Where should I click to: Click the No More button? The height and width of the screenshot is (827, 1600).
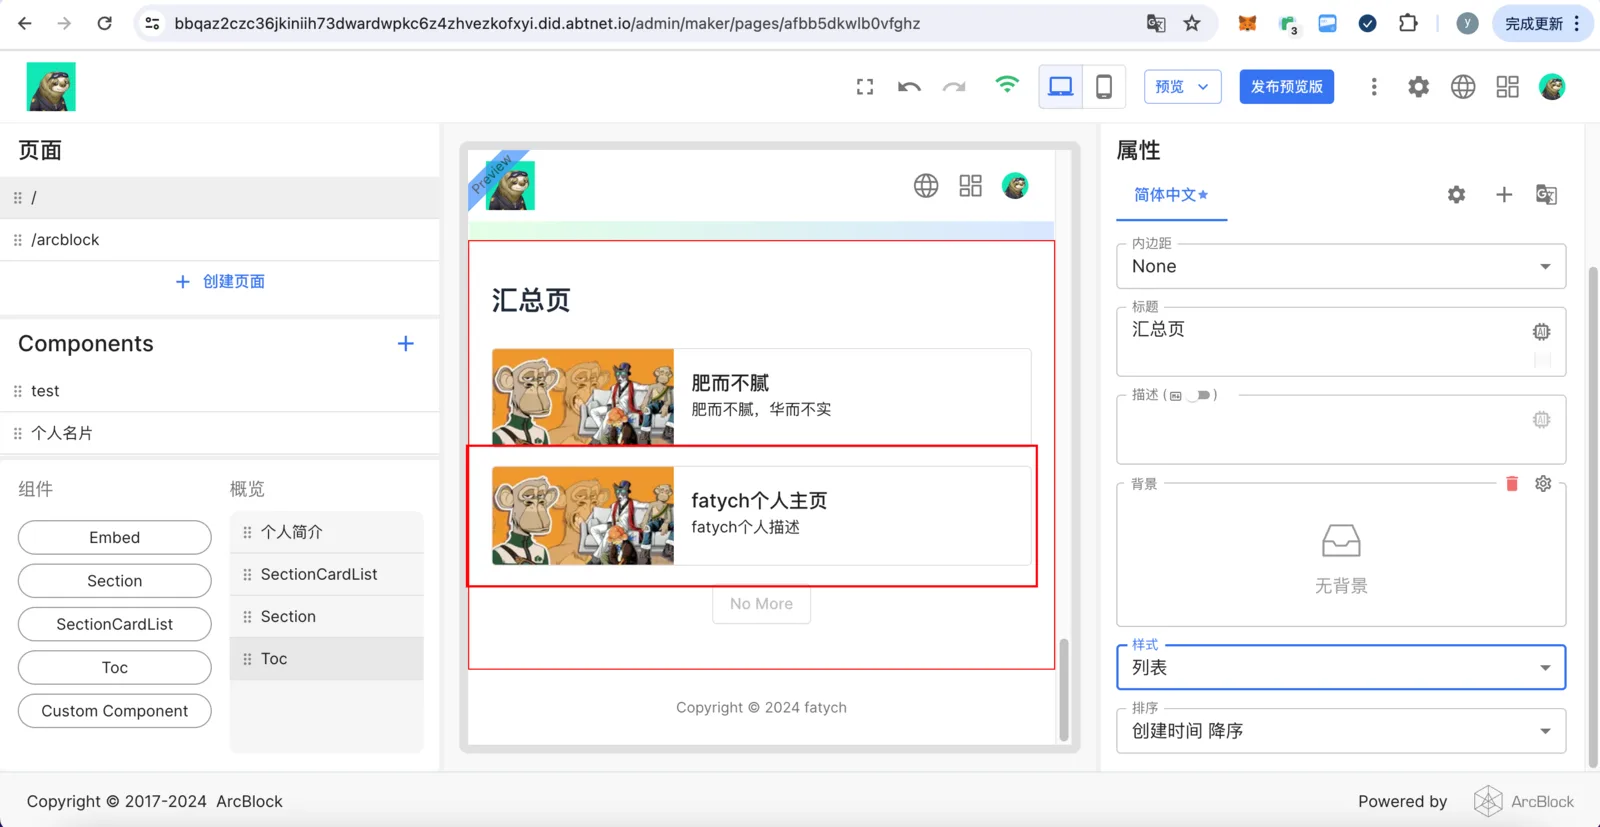pos(761,604)
